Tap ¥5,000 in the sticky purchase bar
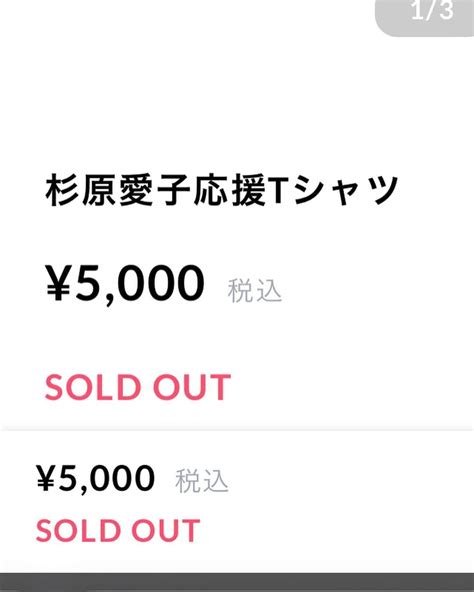The height and width of the screenshot is (592, 474). coord(96,479)
